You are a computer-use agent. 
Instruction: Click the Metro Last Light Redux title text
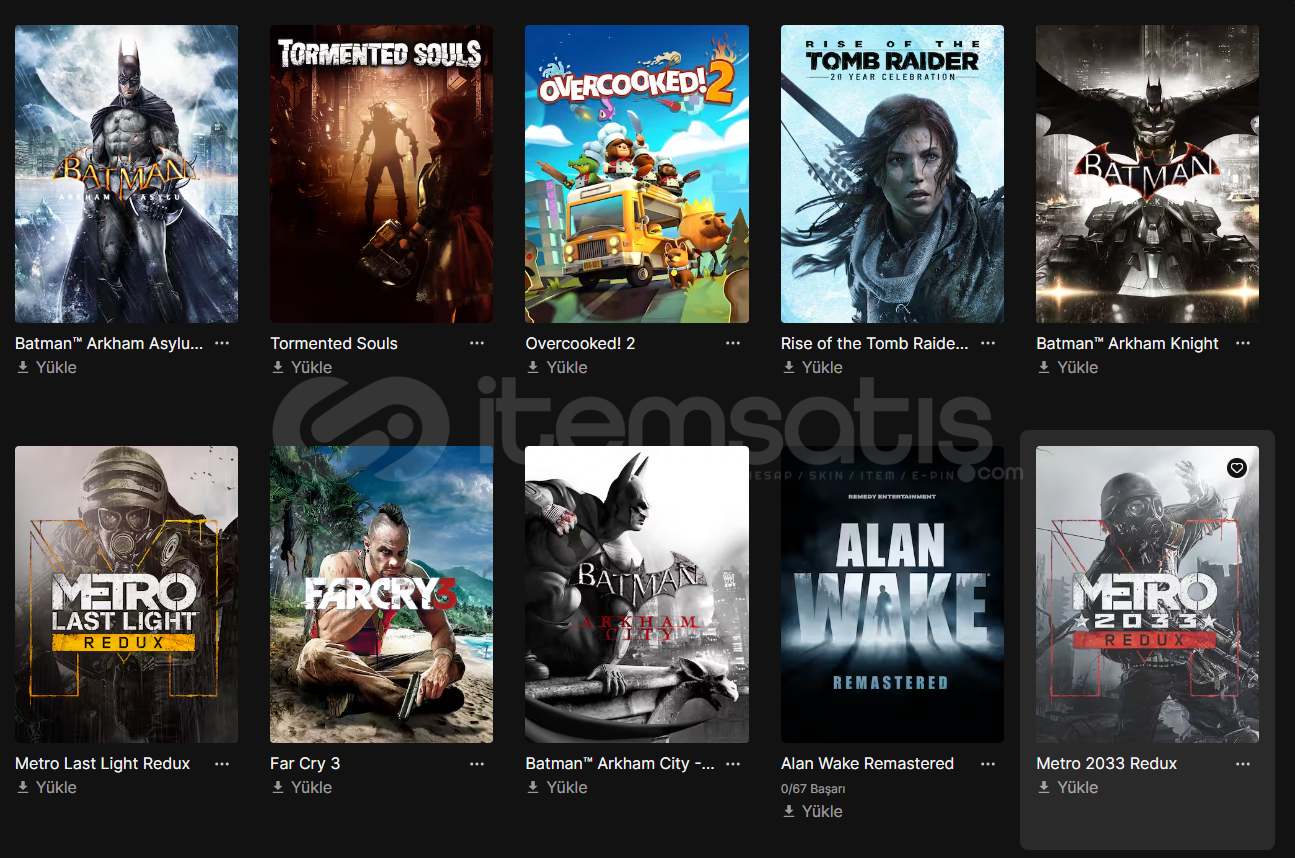click(x=102, y=763)
